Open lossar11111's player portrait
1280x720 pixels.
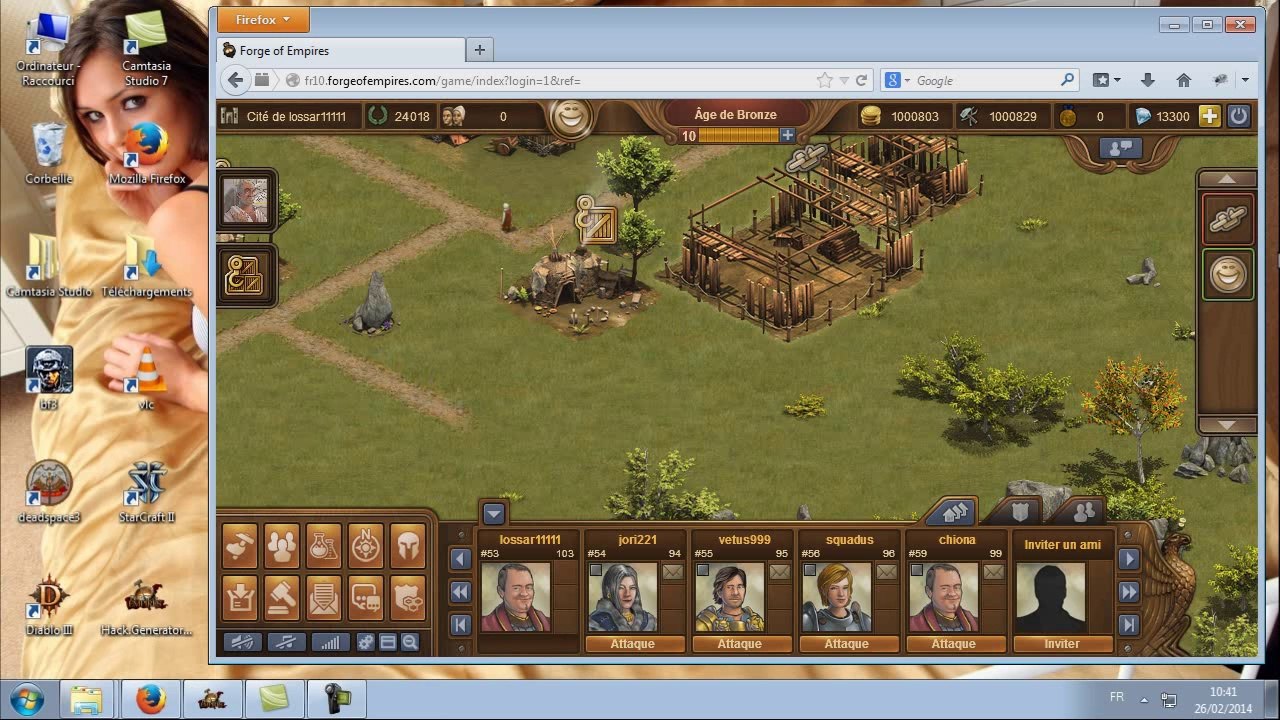pyautogui.click(x=516, y=597)
